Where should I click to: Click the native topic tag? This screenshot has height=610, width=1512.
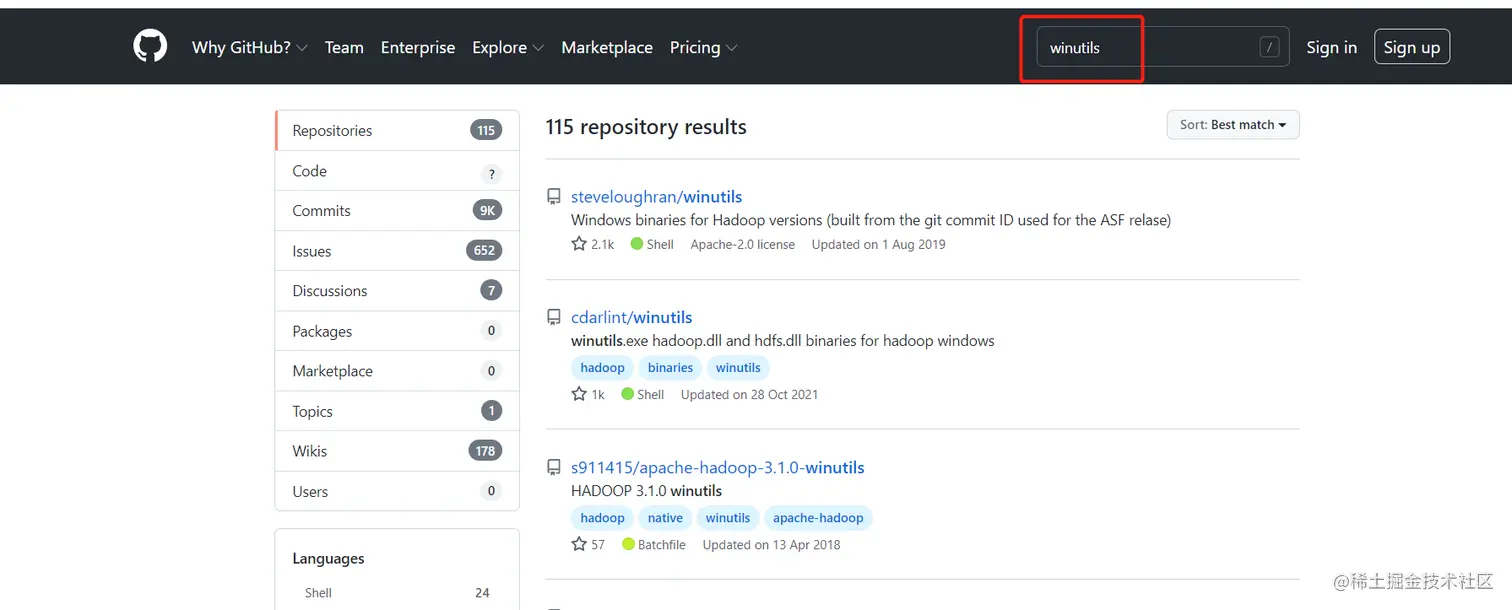pyautogui.click(x=665, y=518)
